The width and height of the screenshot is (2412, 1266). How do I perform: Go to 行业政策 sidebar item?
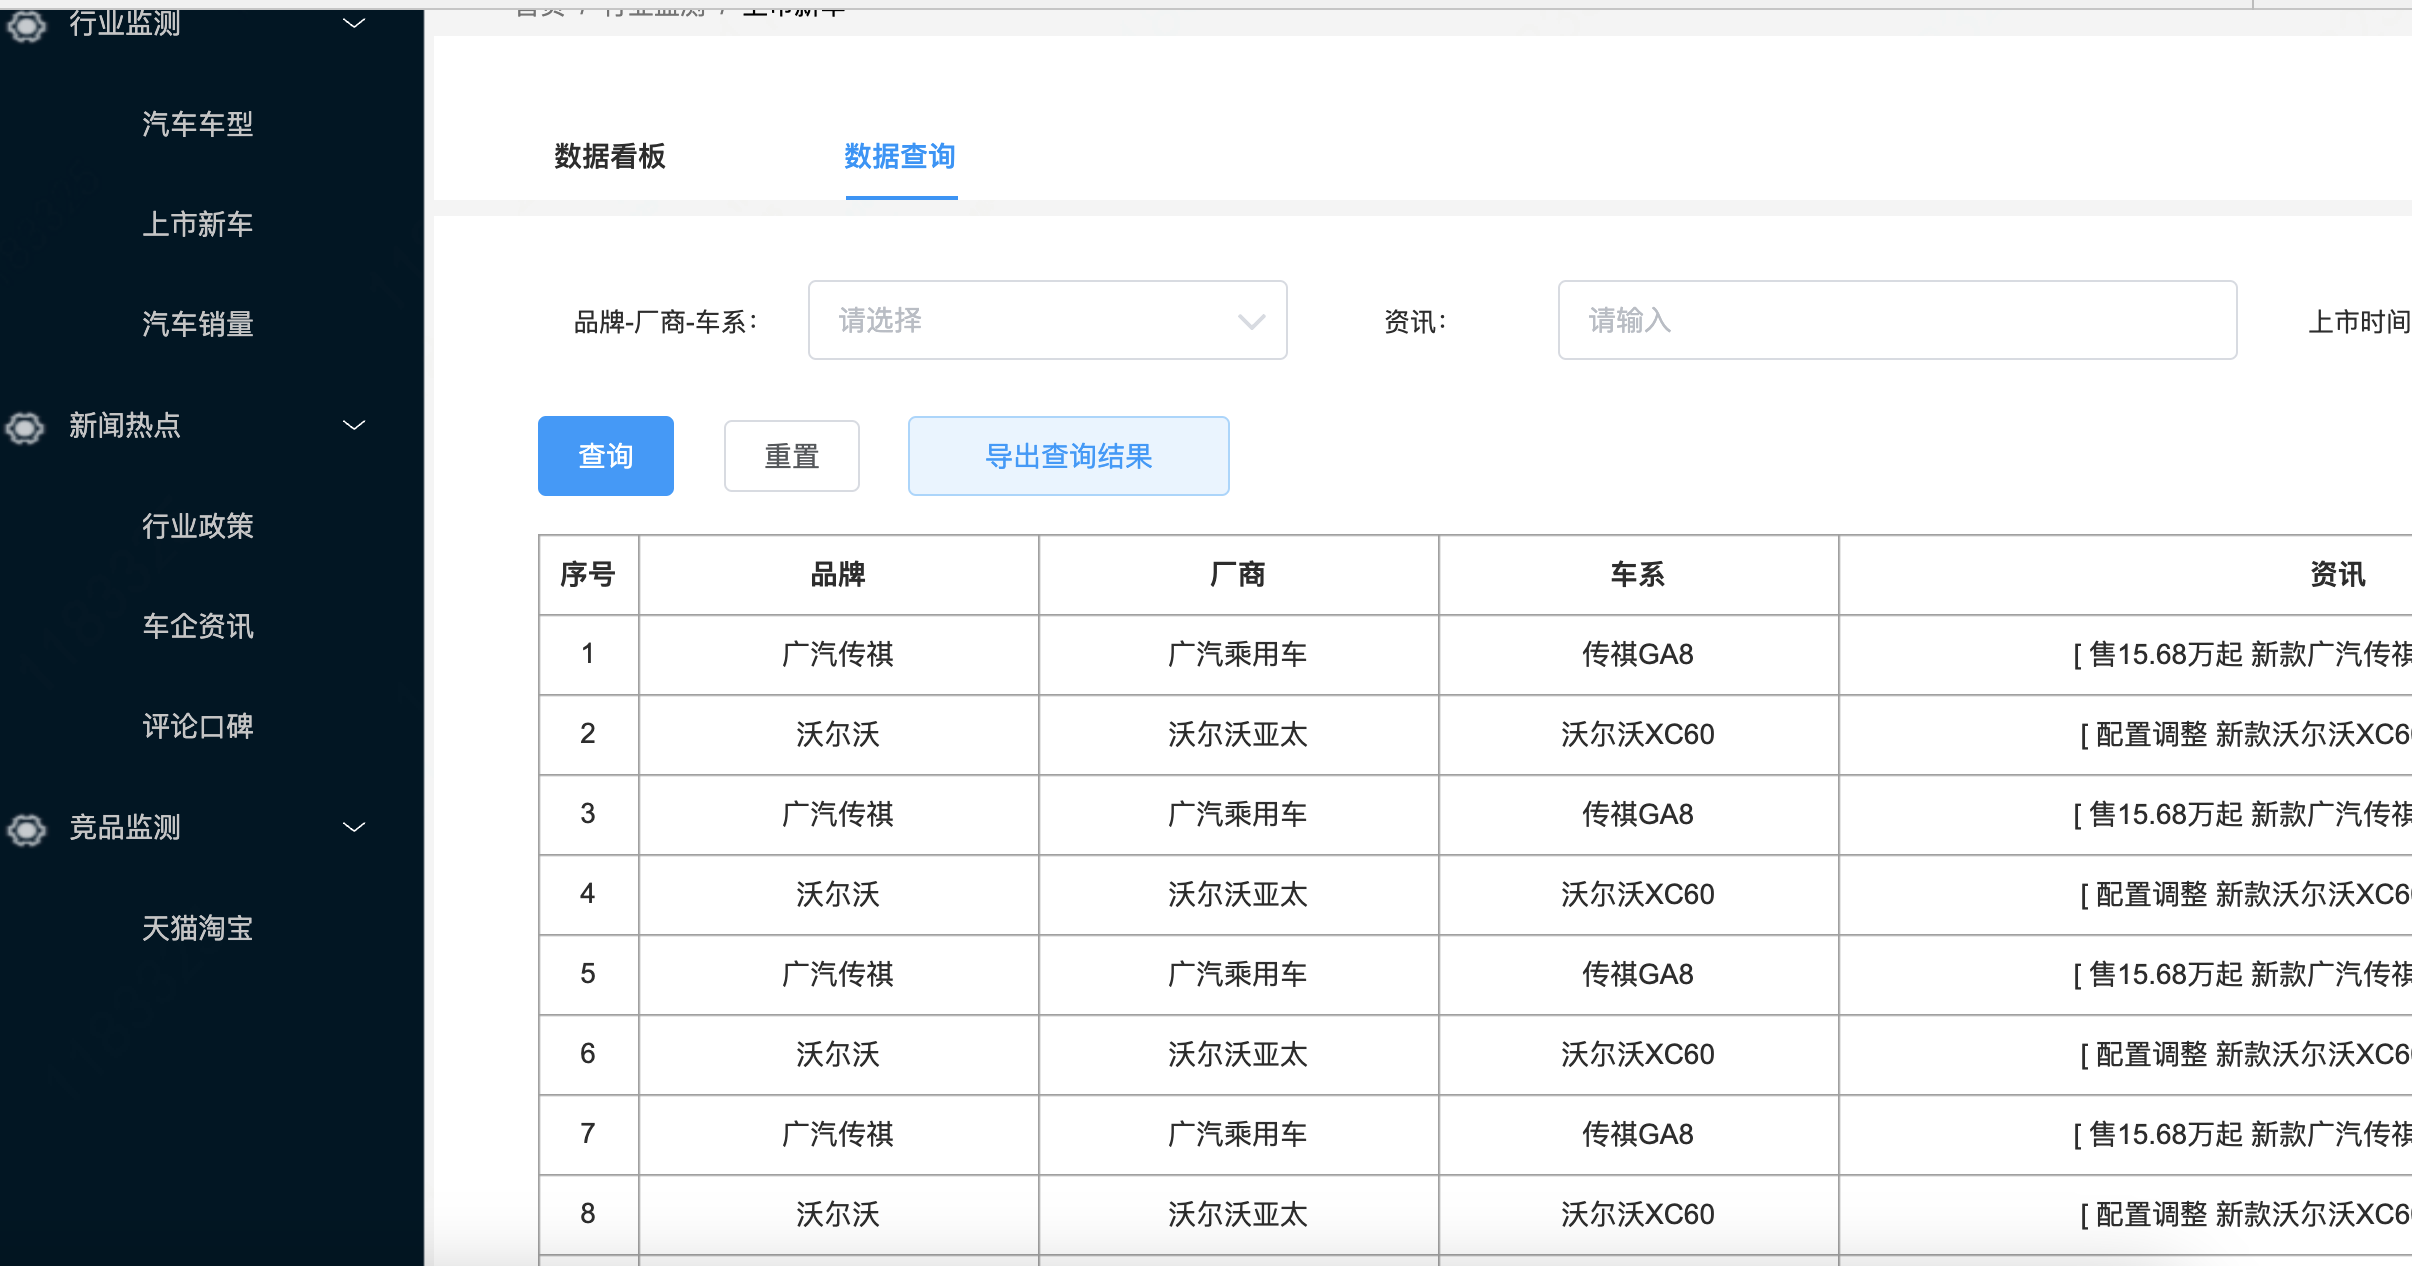[198, 526]
